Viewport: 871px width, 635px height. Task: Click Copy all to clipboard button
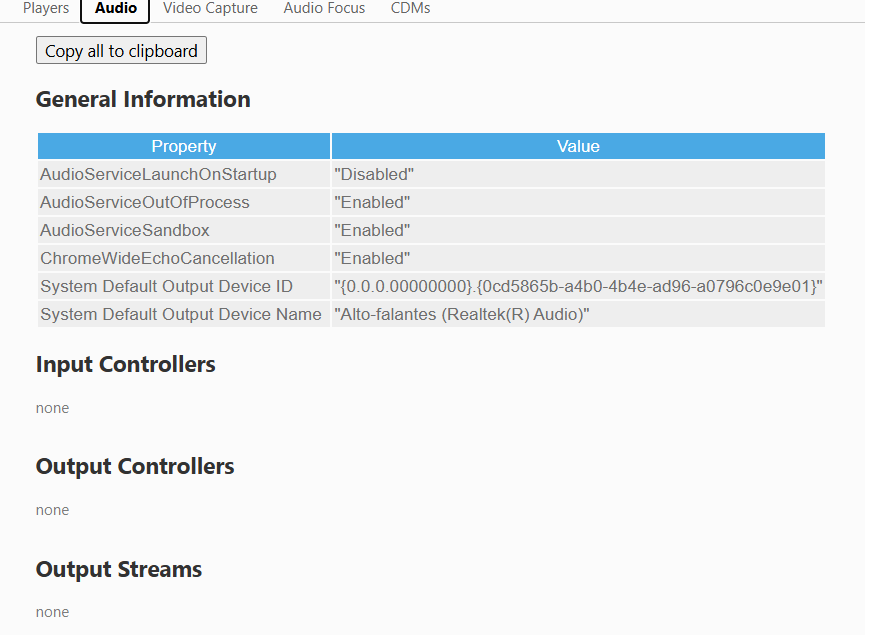(x=121, y=51)
